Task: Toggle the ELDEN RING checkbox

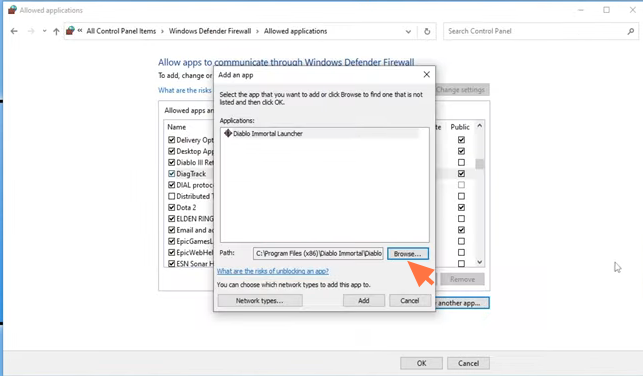Action: 171,219
